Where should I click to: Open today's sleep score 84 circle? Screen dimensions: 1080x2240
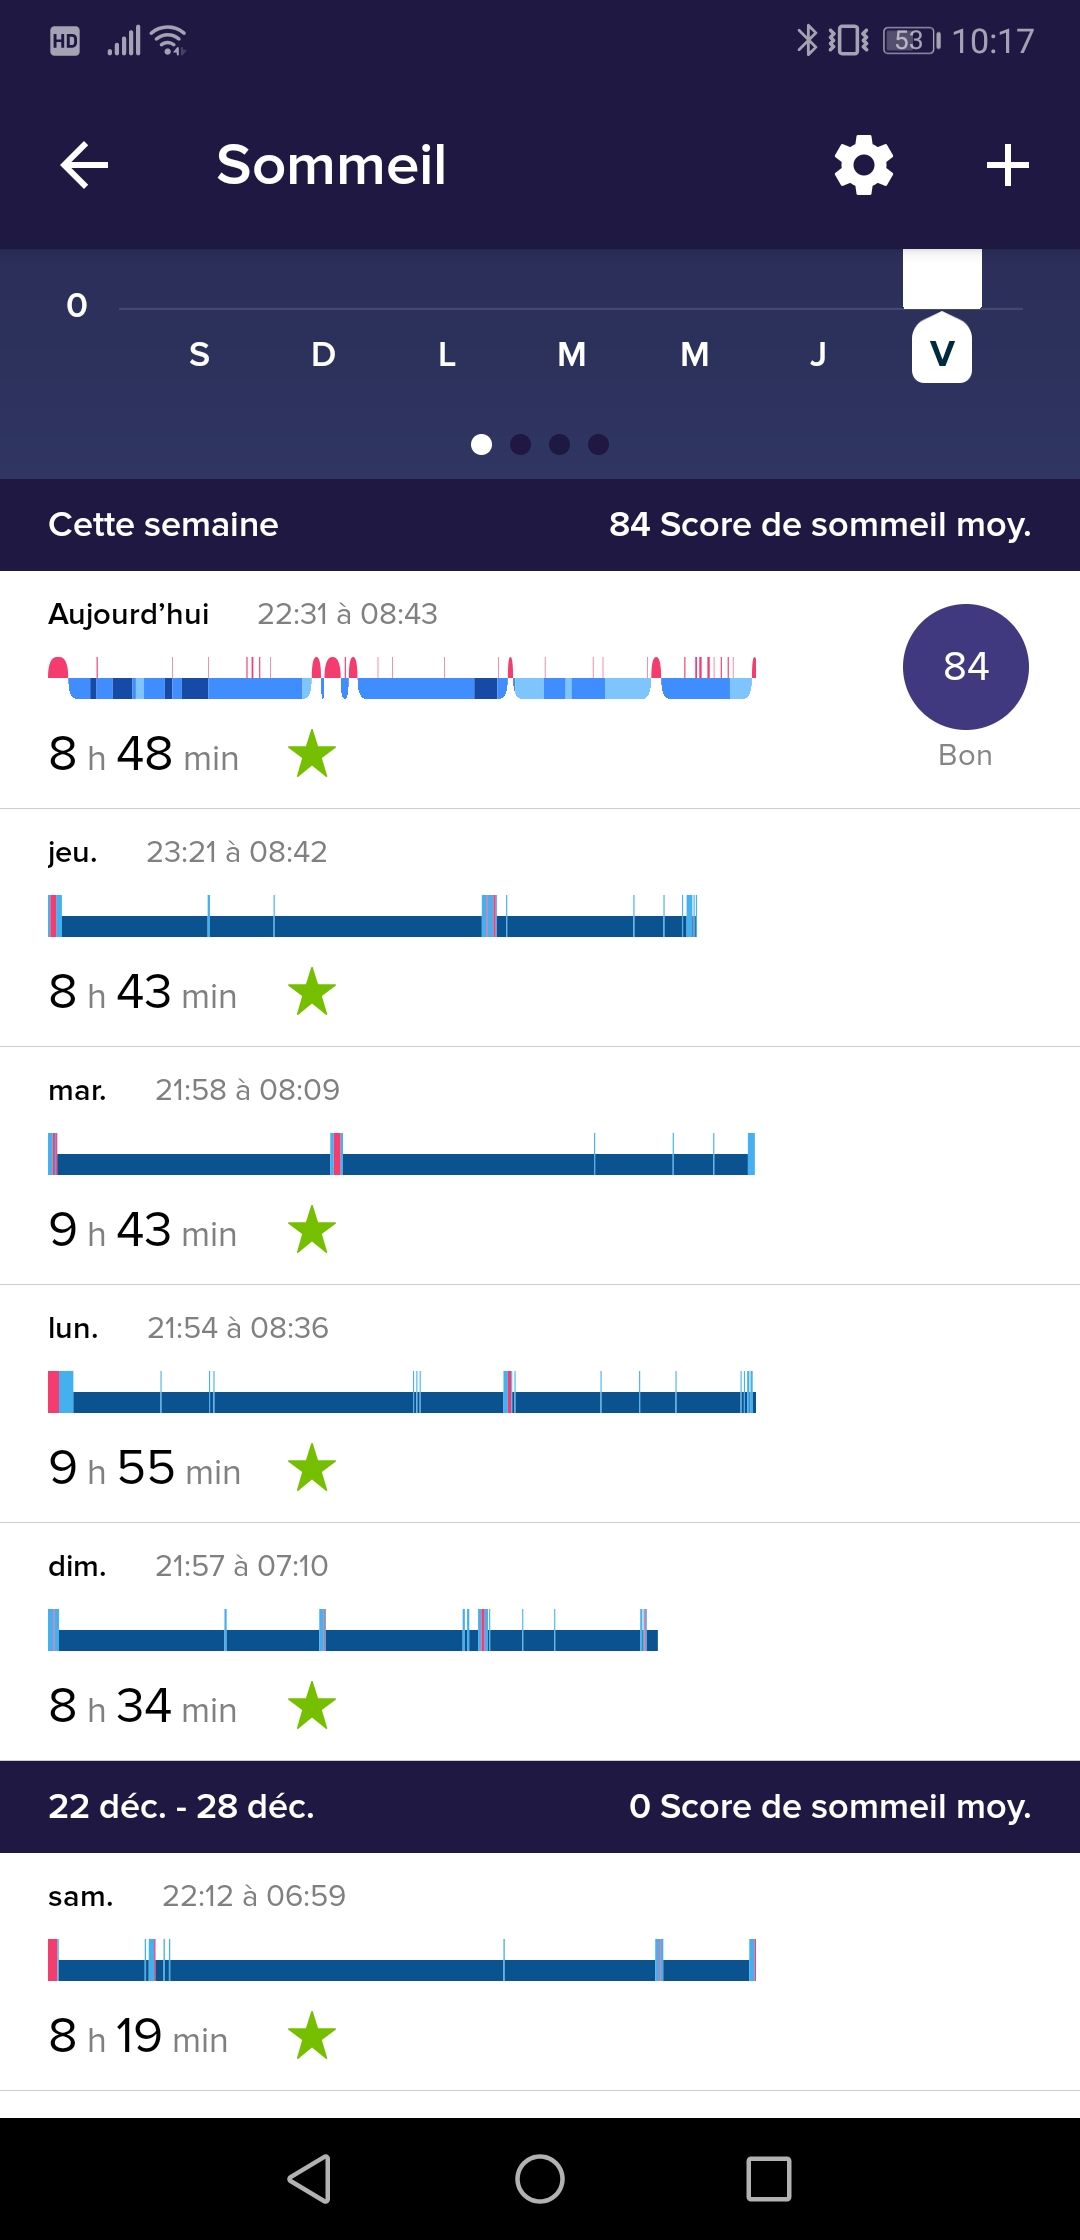[x=965, y=667]
